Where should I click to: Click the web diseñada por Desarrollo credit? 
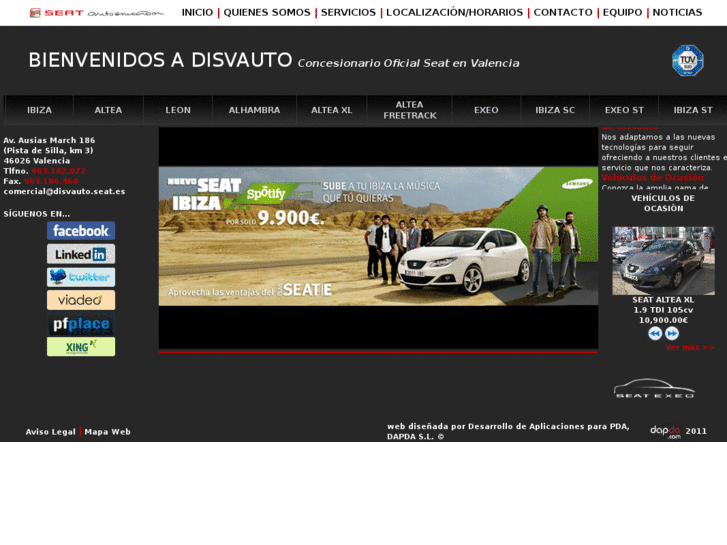pos(508,431)
